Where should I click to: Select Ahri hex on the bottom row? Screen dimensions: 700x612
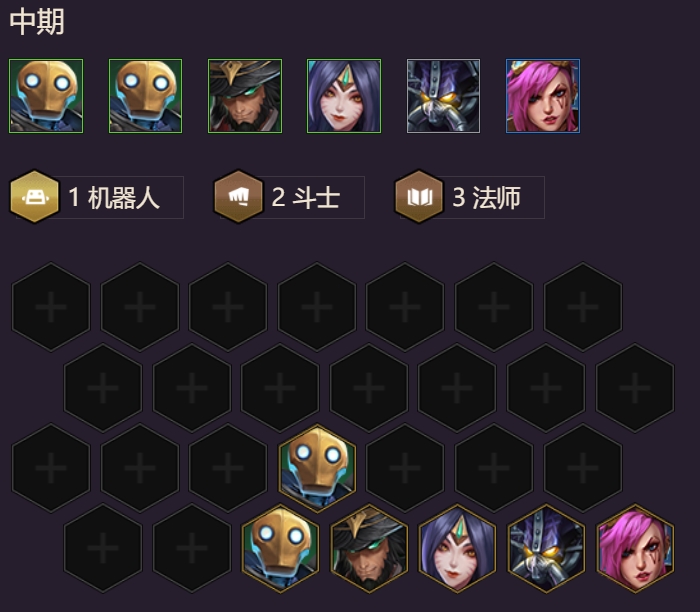[x=457, y=548]
